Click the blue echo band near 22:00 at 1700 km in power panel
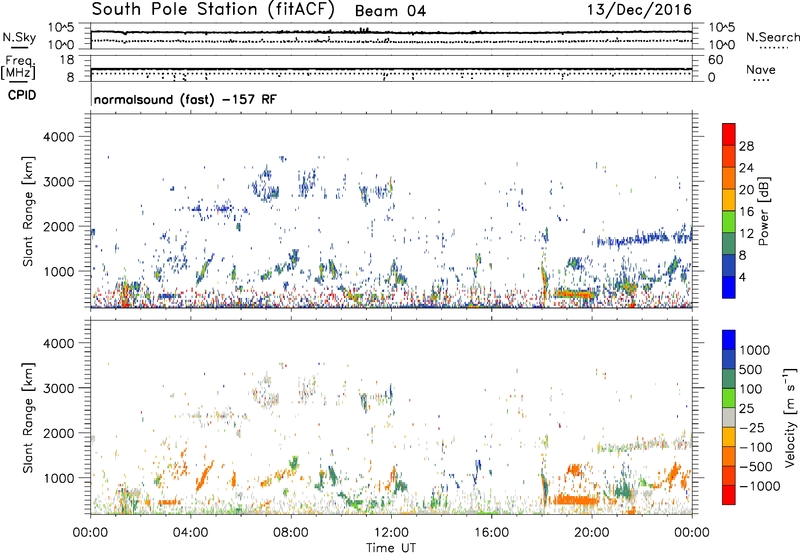The height and width of the screenshot is (554, 800). point(643,238)
